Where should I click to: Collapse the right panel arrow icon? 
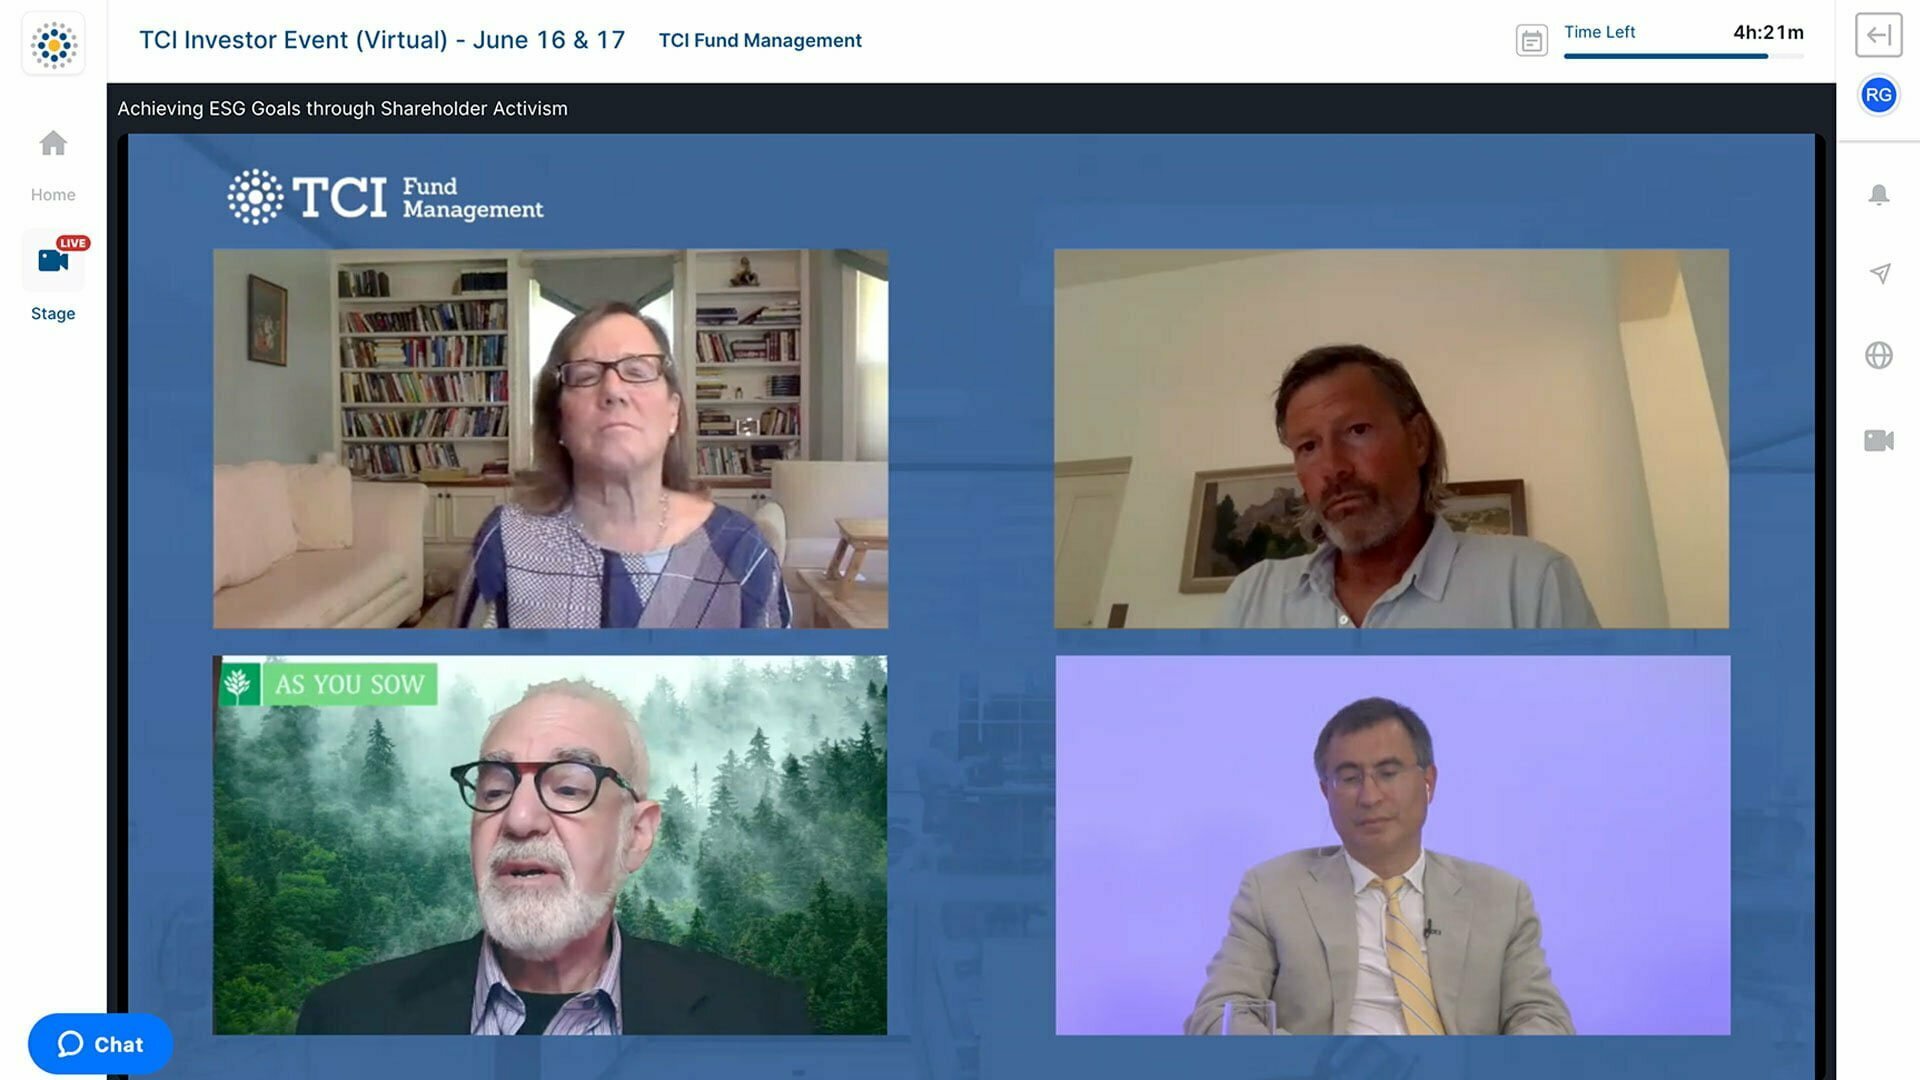click(1878, 36)
